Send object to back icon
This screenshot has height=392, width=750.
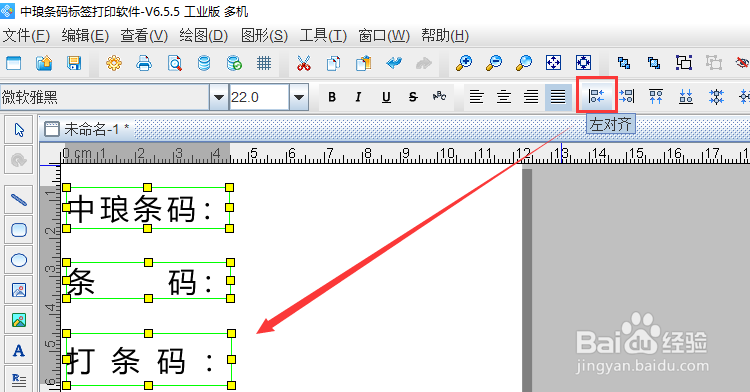click(654, 63)
